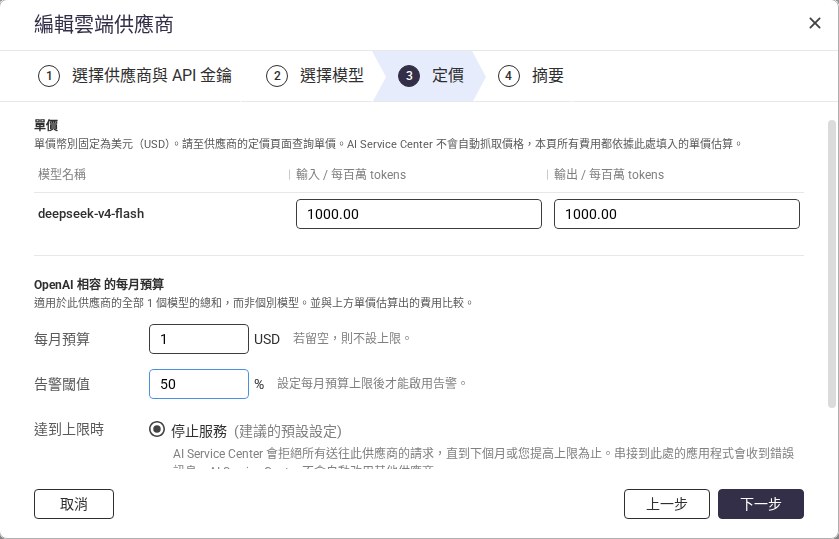The height and width of the screenshot is (539, 839).
Task: Go to step 1 選擇供應商與 API 金鑰
Action: point(135,76)
